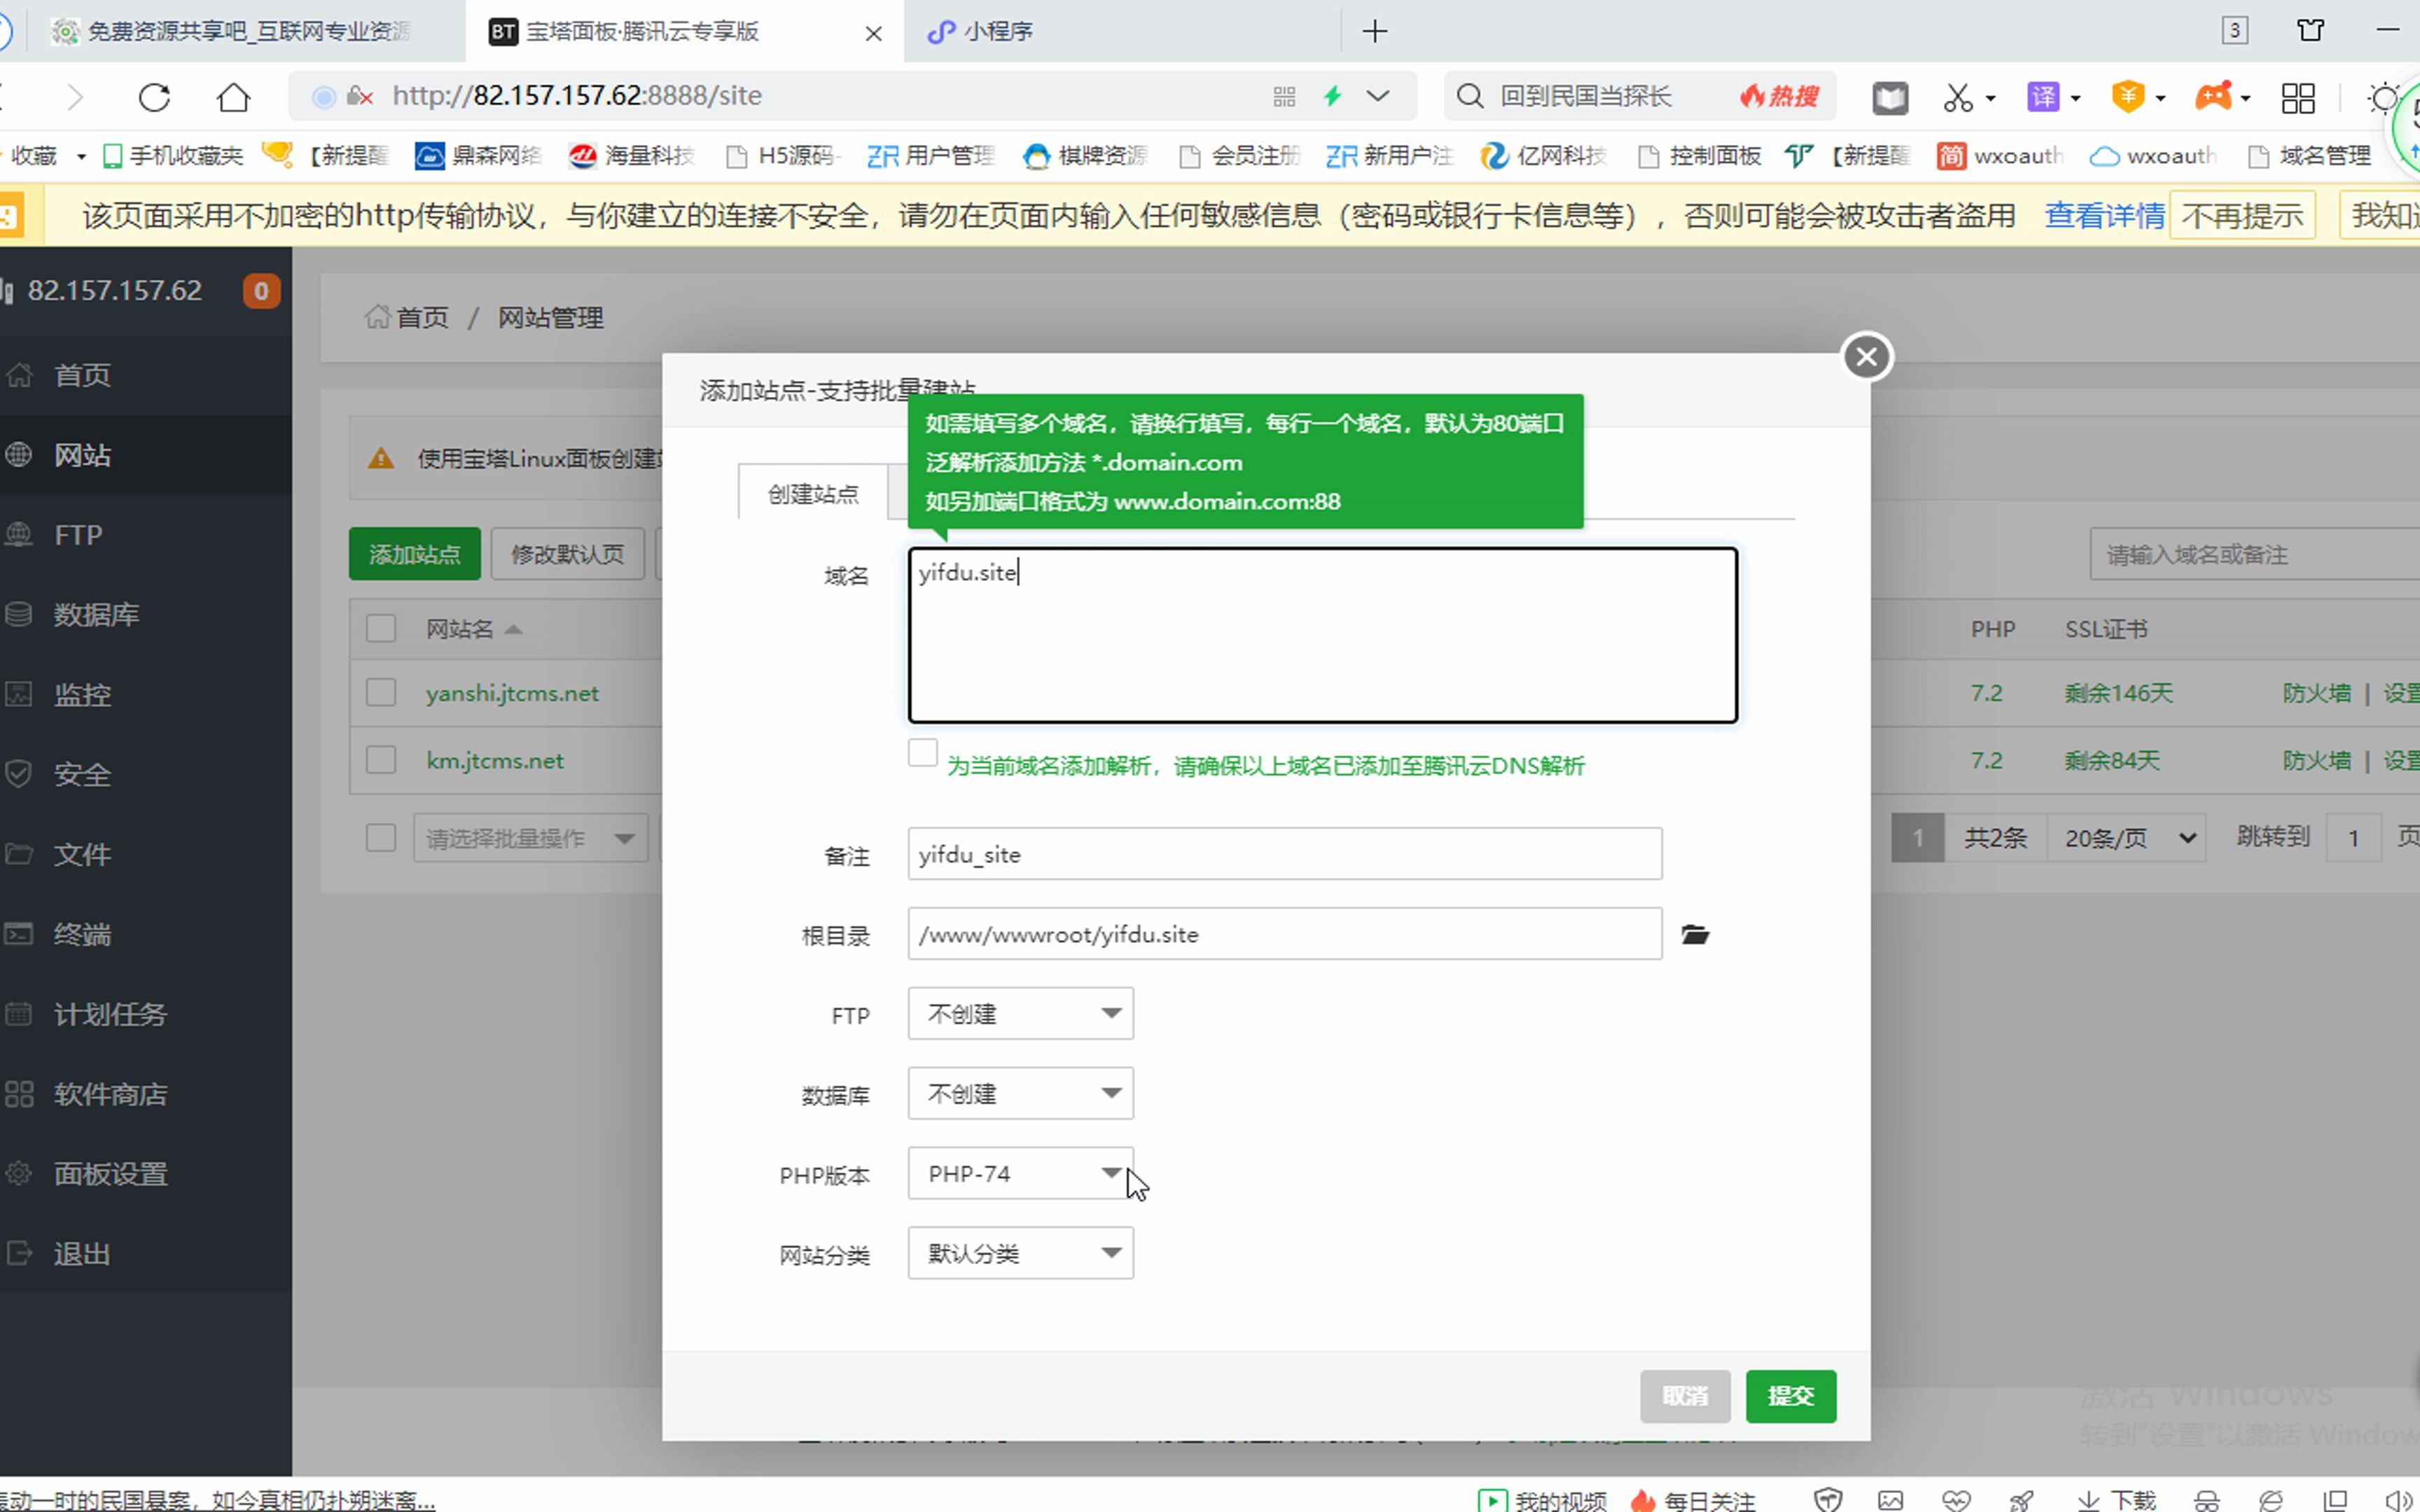Click 不再提示 in the warning bar

click(x=2242, y=216)
